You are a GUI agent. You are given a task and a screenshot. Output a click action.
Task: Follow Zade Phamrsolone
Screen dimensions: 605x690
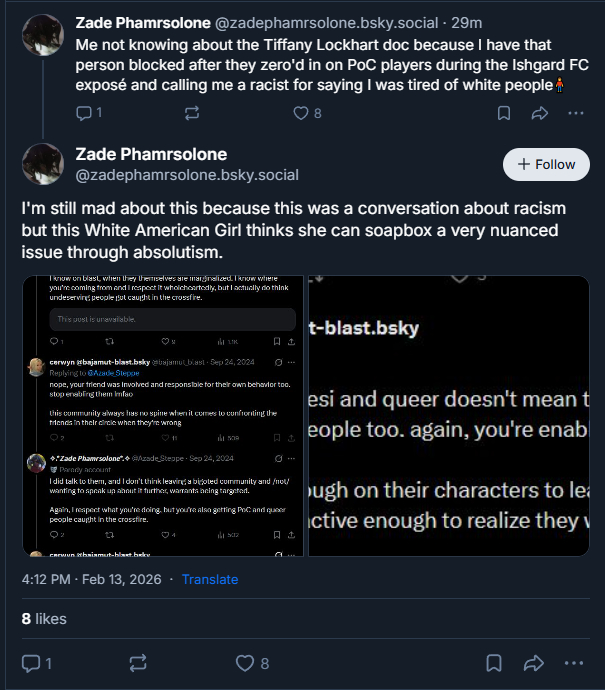coord(546,164)
